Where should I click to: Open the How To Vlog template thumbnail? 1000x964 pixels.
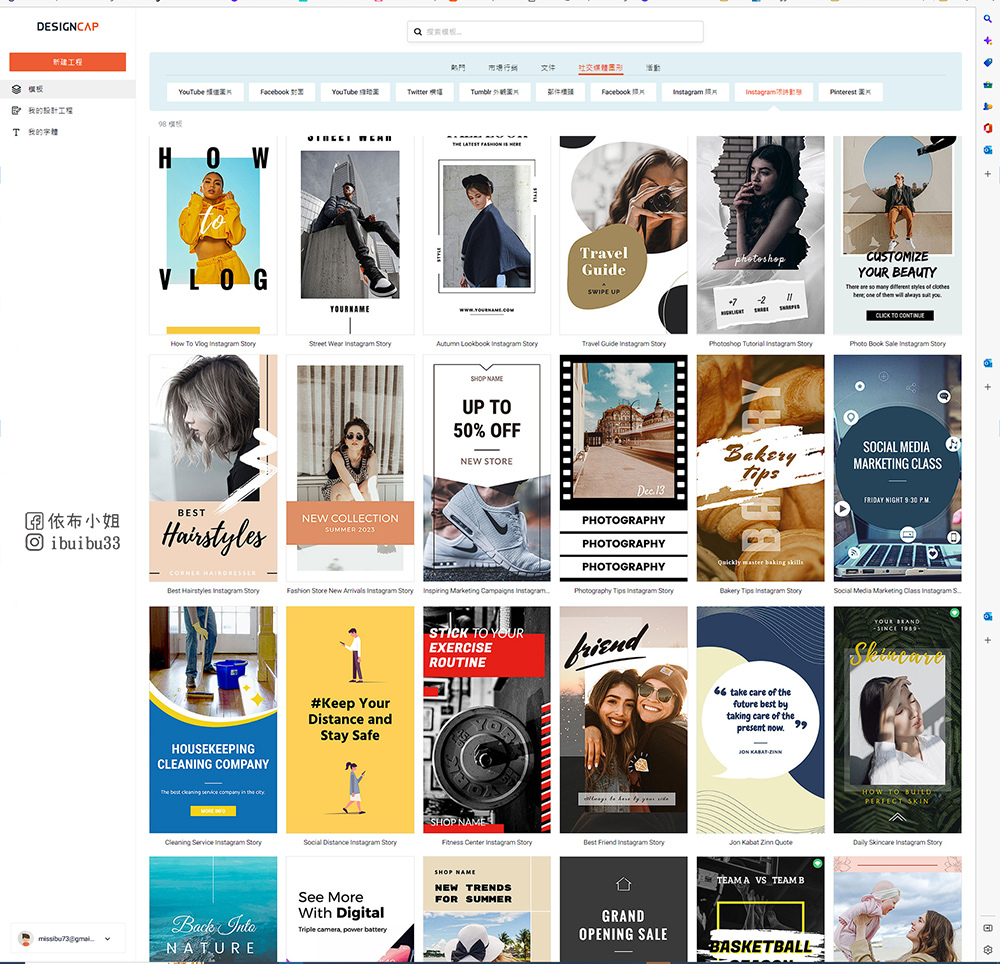click(x=213, y=235)
